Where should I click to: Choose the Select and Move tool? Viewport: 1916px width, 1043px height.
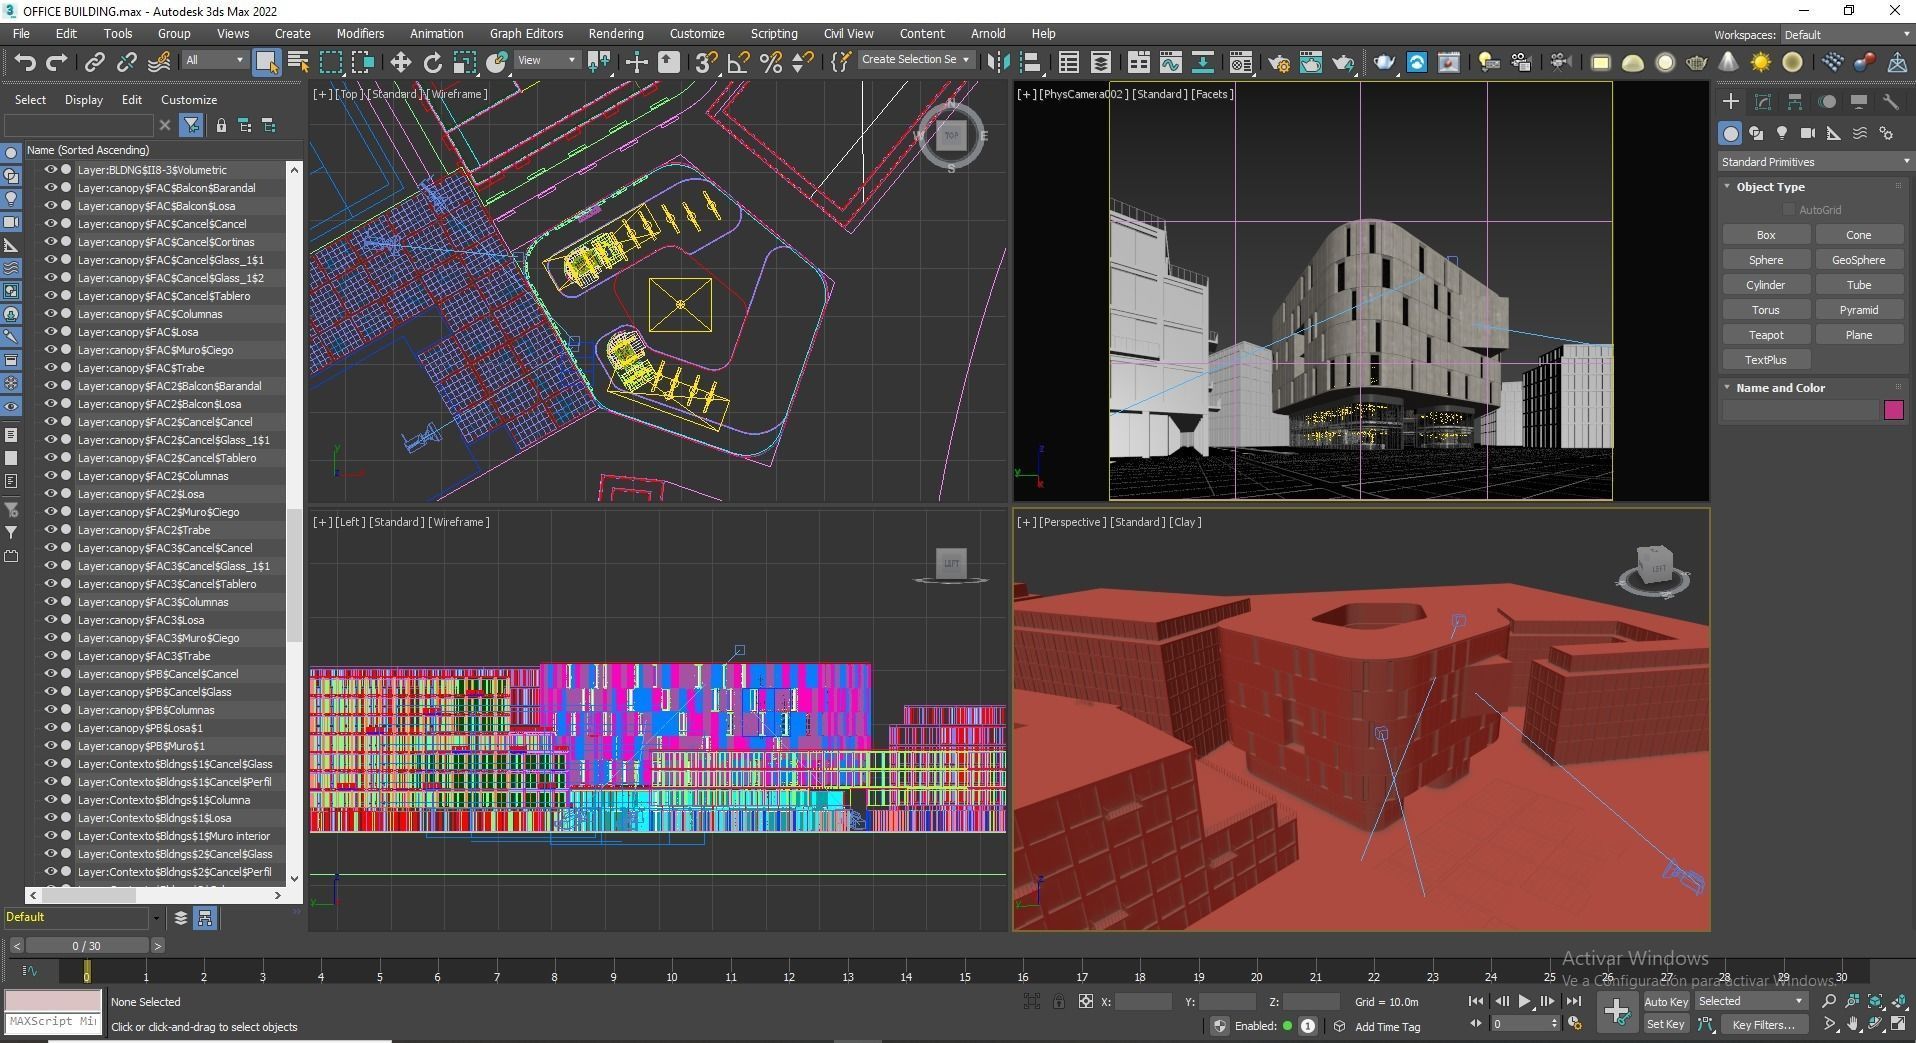pos(400,62)
